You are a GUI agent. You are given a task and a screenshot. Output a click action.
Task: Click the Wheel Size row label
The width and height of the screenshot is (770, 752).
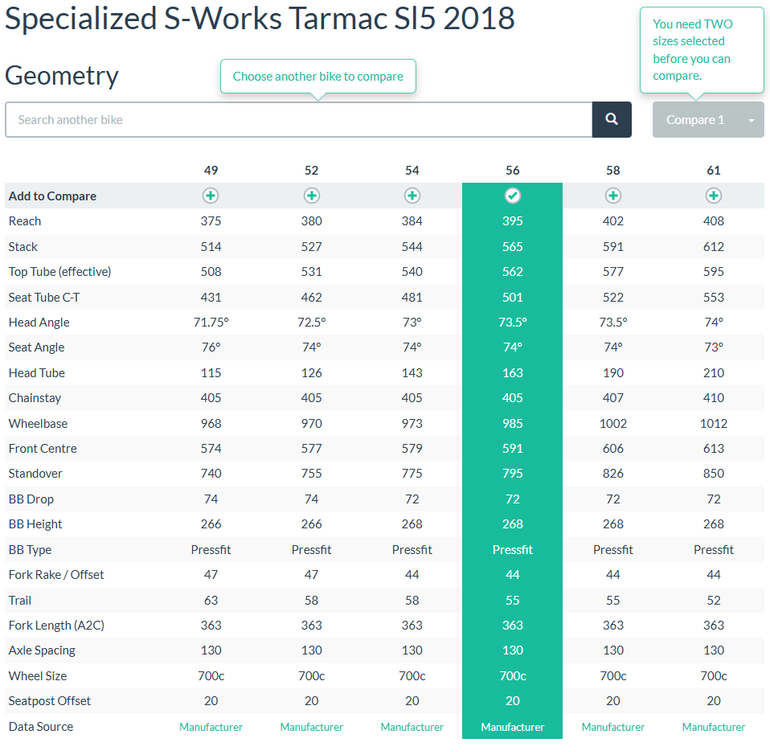point(37,676)
